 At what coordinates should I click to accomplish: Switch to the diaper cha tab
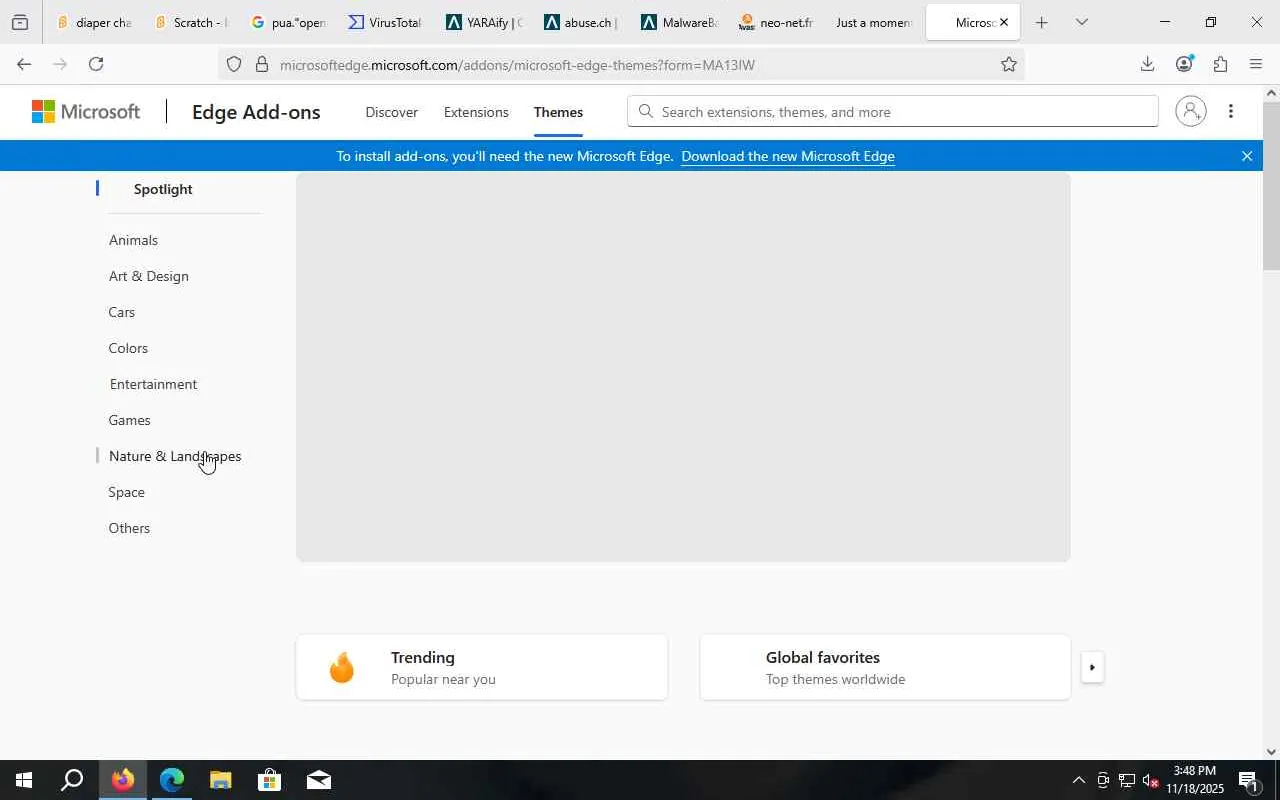93,22
